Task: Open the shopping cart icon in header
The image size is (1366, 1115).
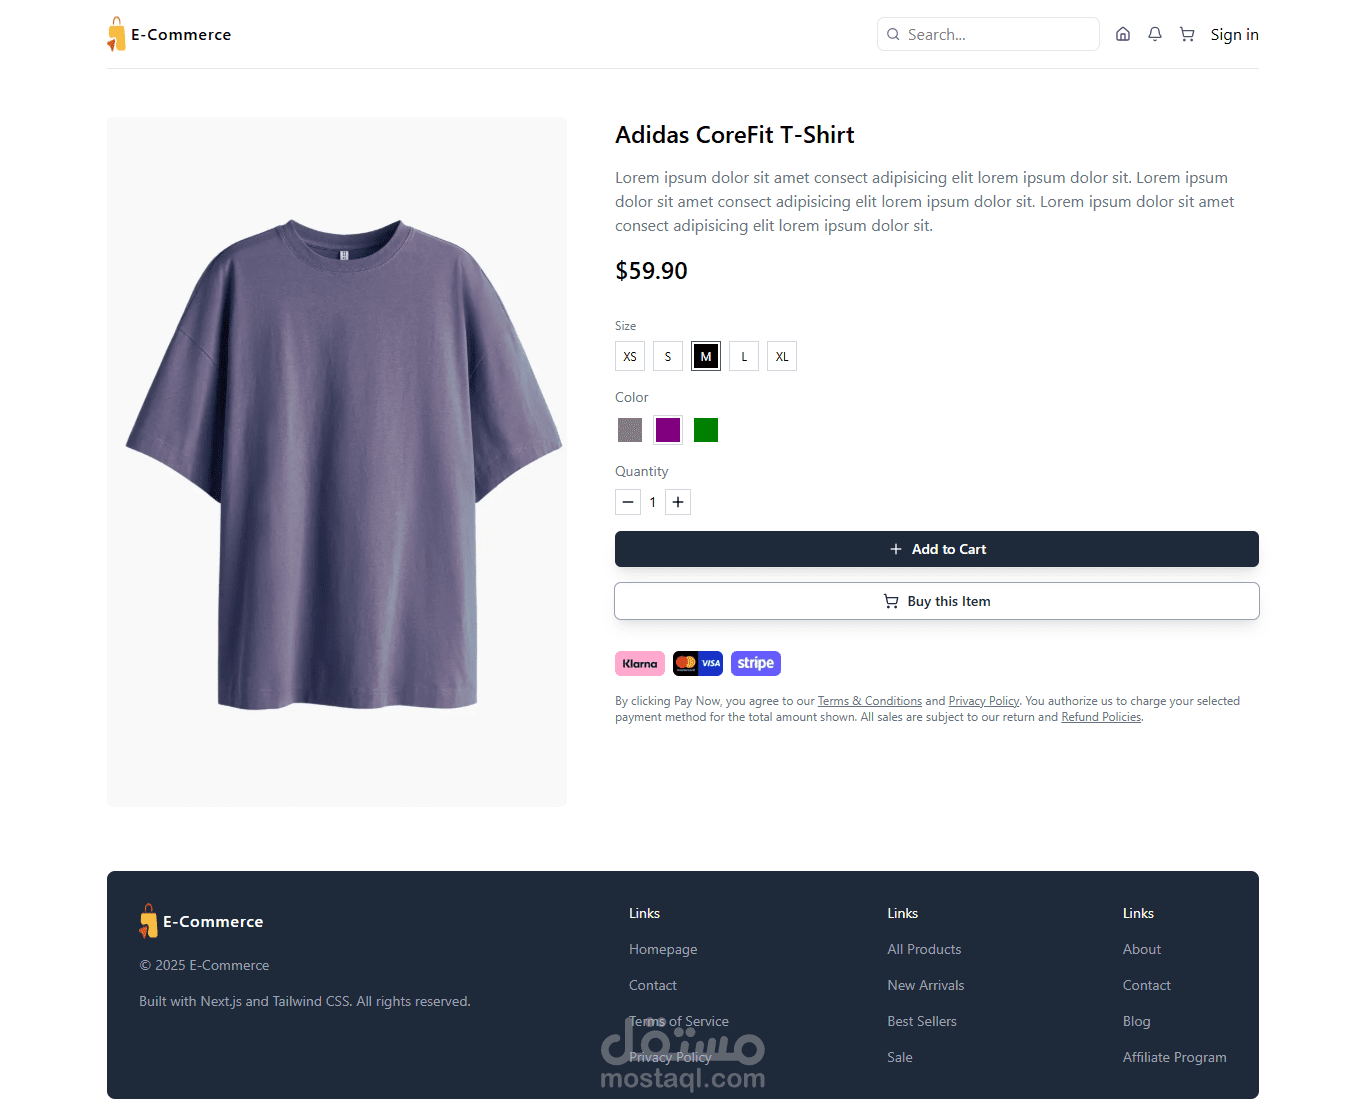Action: pos(1187,34)
